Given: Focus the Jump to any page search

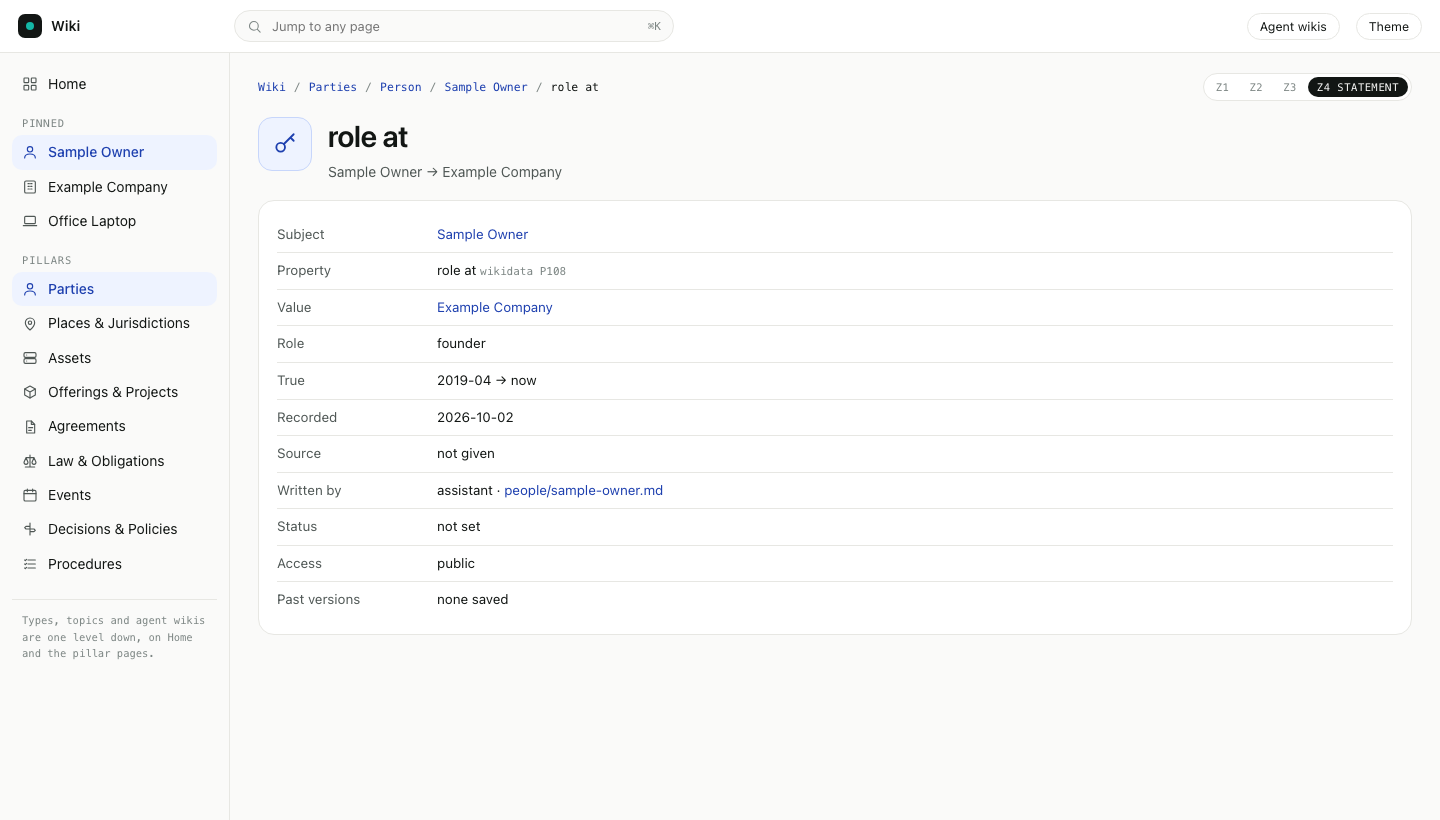Looking at the screenshot, I should pyautogui.click(x=454, y=27).
